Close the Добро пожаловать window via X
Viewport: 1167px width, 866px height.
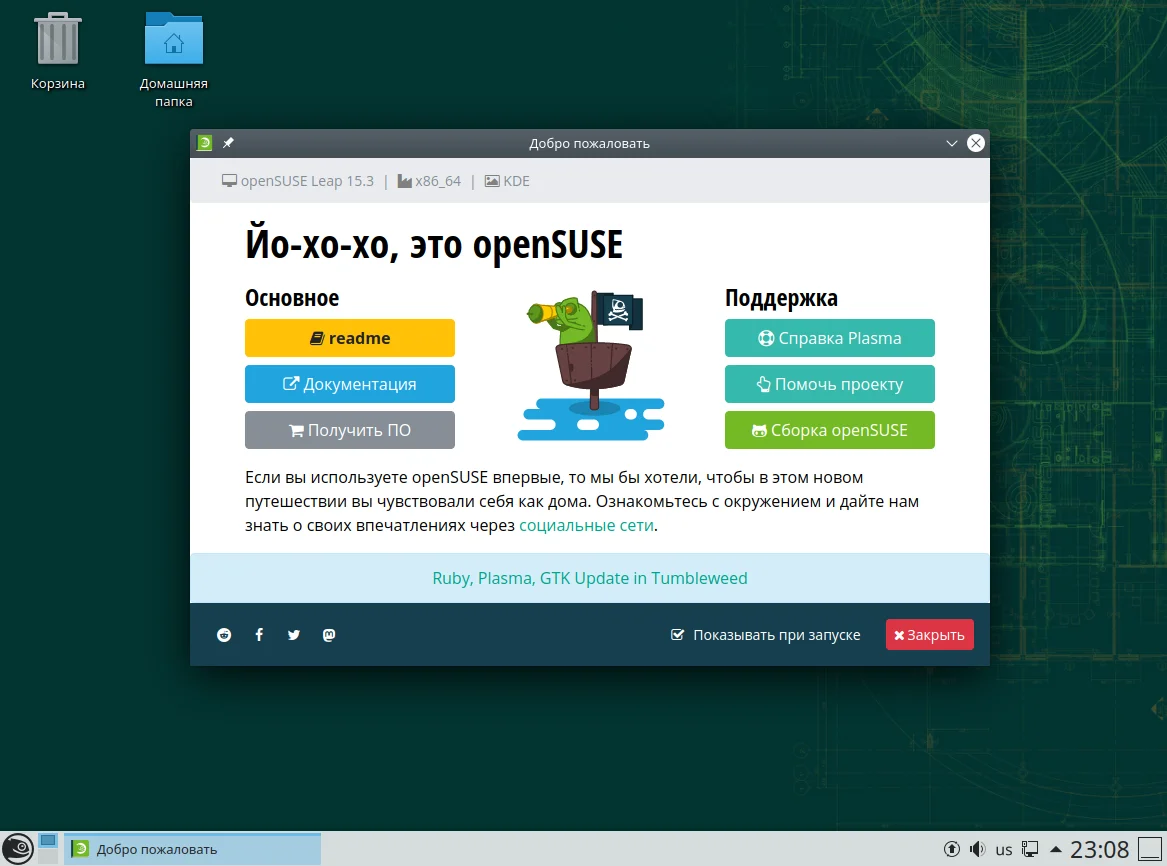tap(976, 144)
